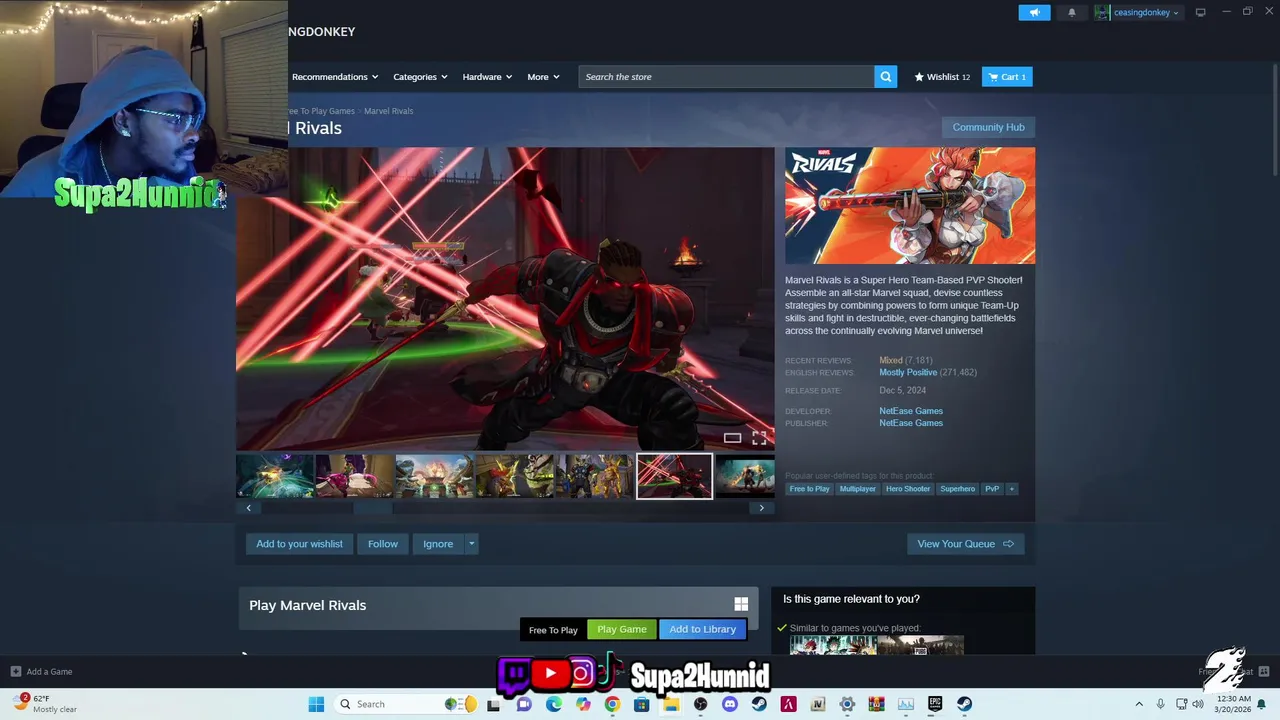This screenshot has width=1280, height=720.
Task: Click View Your Queue
Action: click(965, 544)
